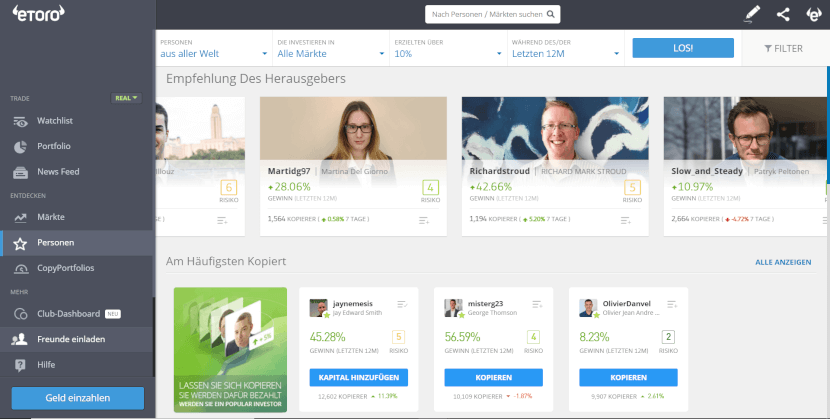Click OlivierDanvel risk score 2 box

click(669, 337)
